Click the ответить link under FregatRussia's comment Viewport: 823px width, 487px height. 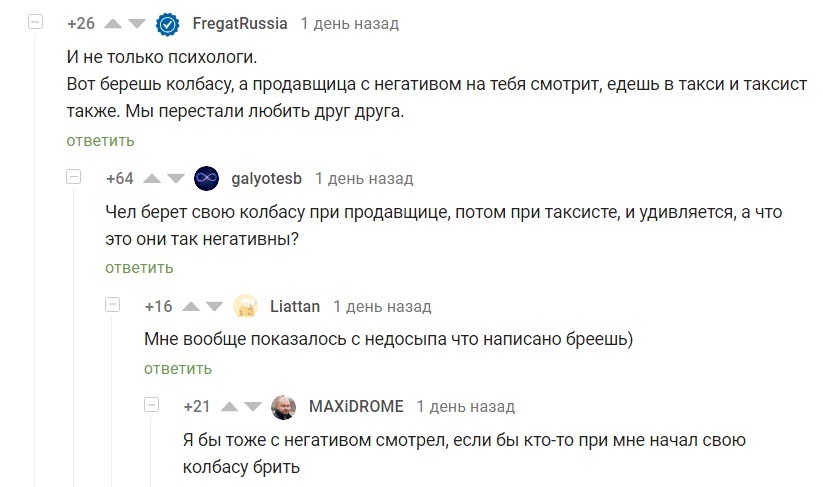[100, 140]
